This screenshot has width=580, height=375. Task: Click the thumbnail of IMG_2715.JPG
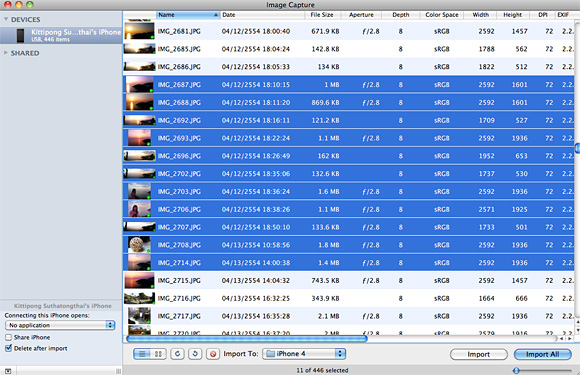[139, 280]
